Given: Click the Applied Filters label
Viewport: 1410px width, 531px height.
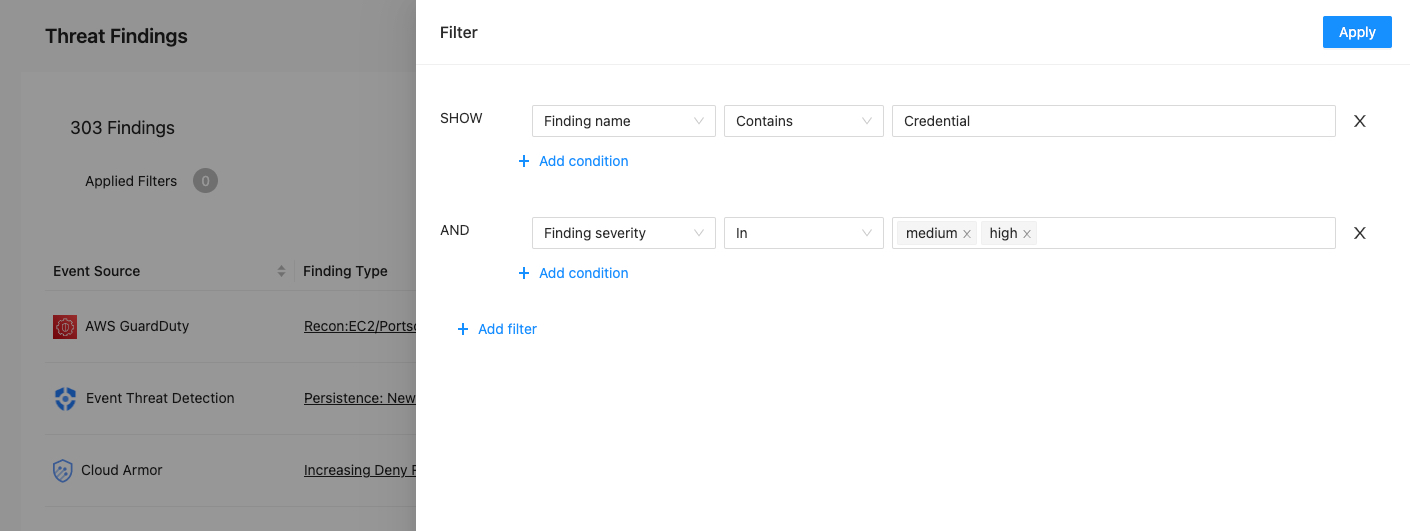Looking at the screenshot, I should point(131,181).
